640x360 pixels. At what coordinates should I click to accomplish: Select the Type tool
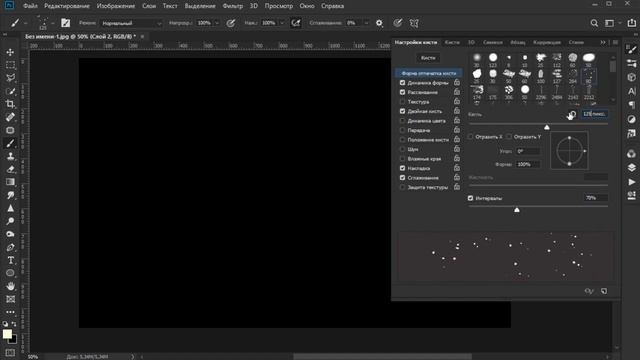coord(10,260)
